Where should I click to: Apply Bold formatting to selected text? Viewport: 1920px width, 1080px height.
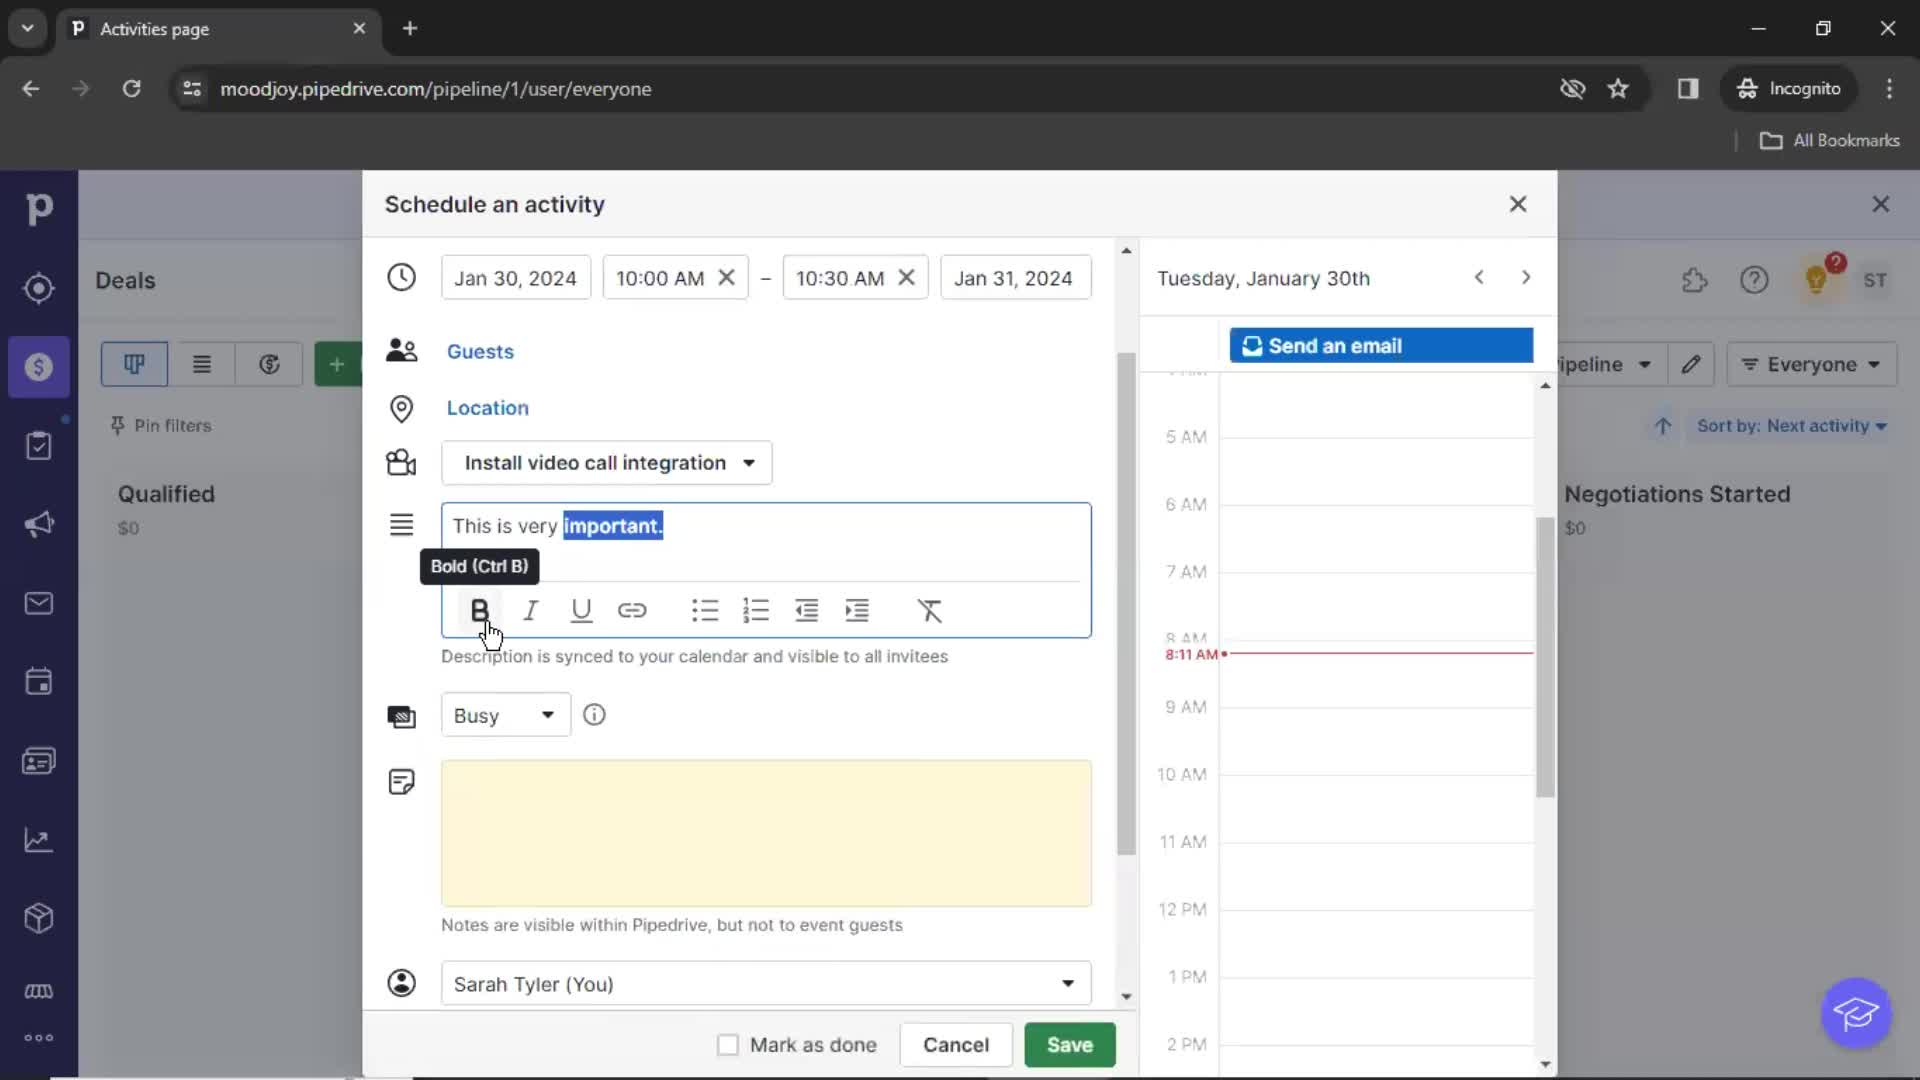pos(479,610)
